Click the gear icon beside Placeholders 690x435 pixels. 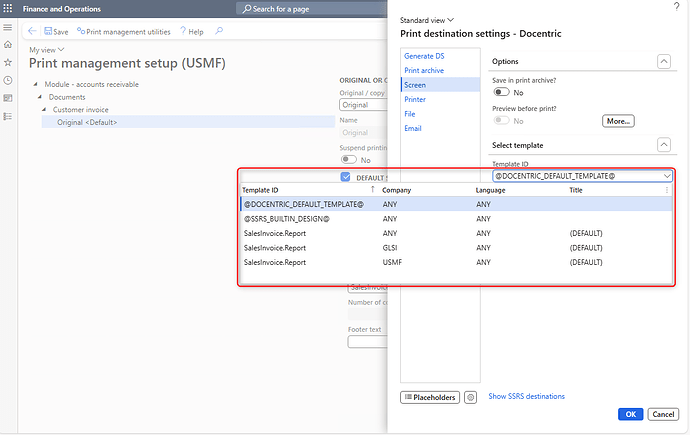click(470, 397)
